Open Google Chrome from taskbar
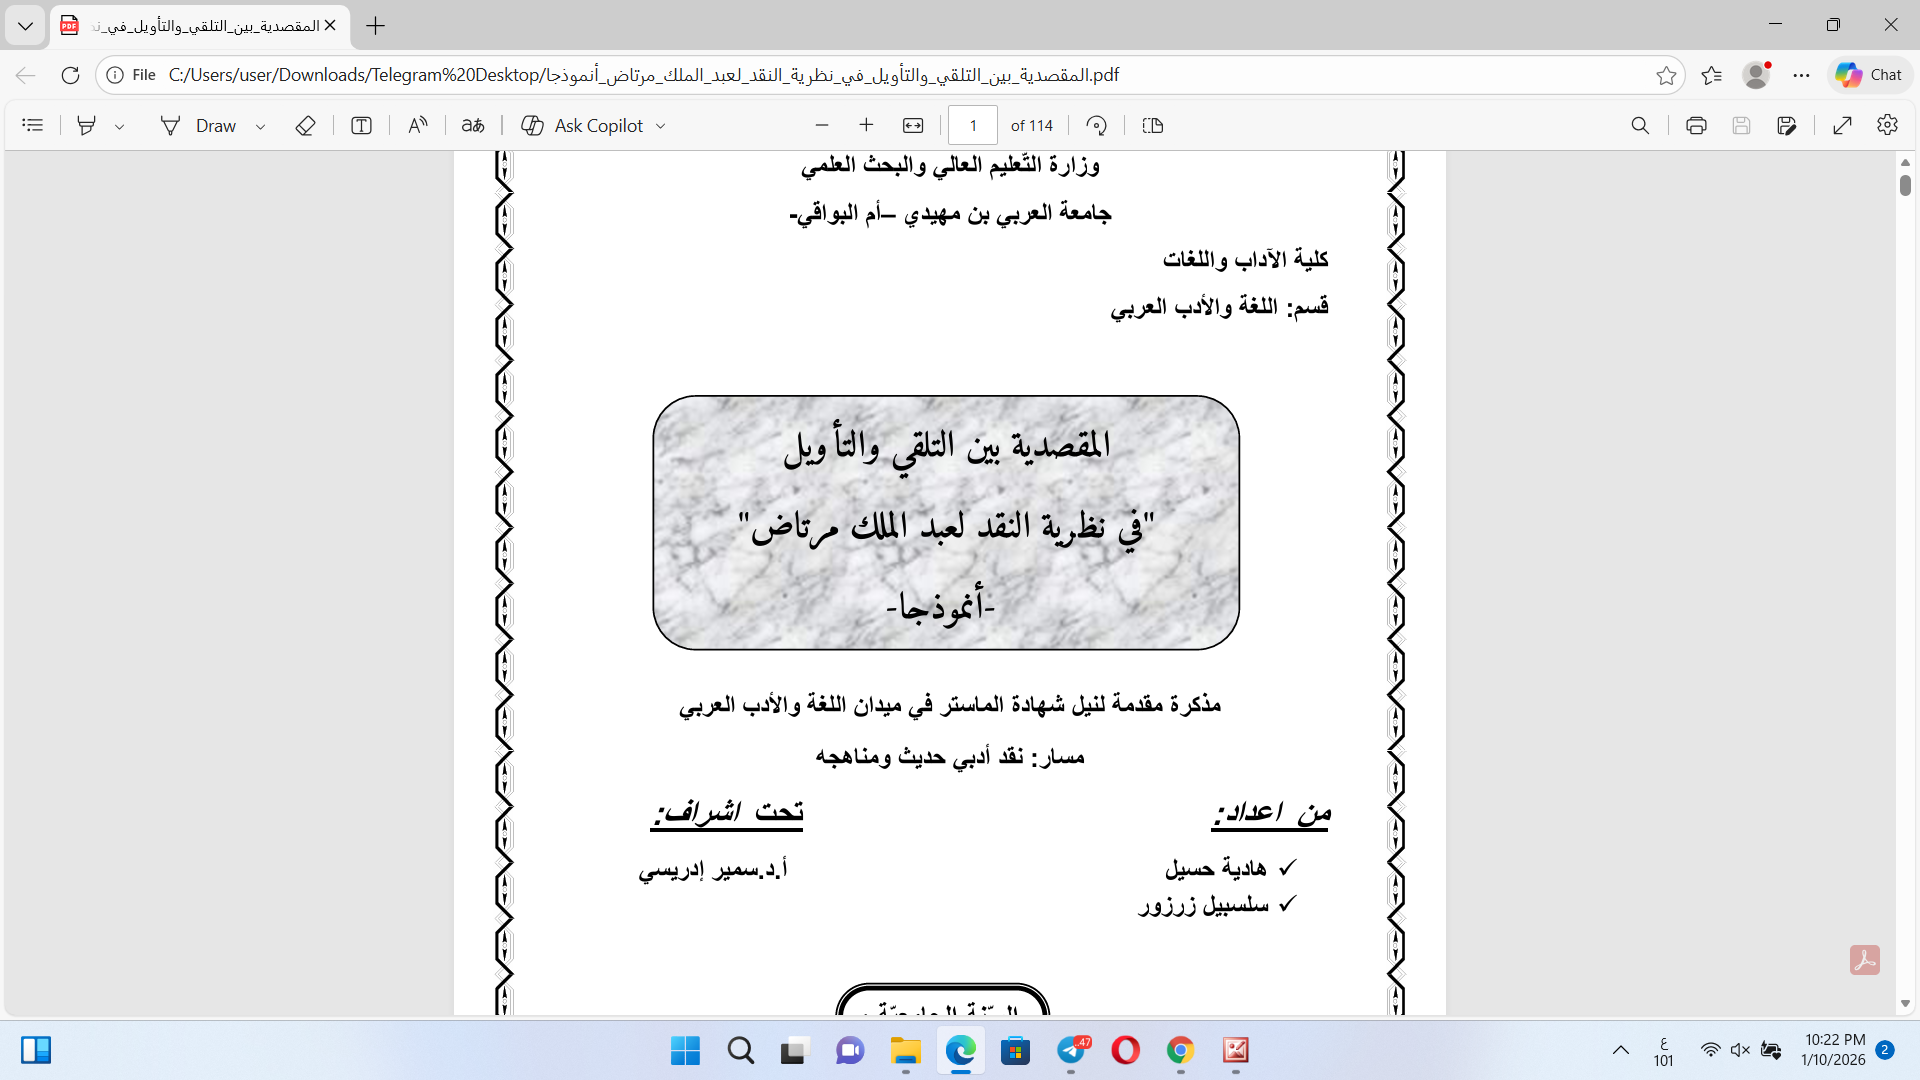Image resolution: width=1920 pixels, height=1080 pixels. pyautogui.click(x=1181, y=1051)
